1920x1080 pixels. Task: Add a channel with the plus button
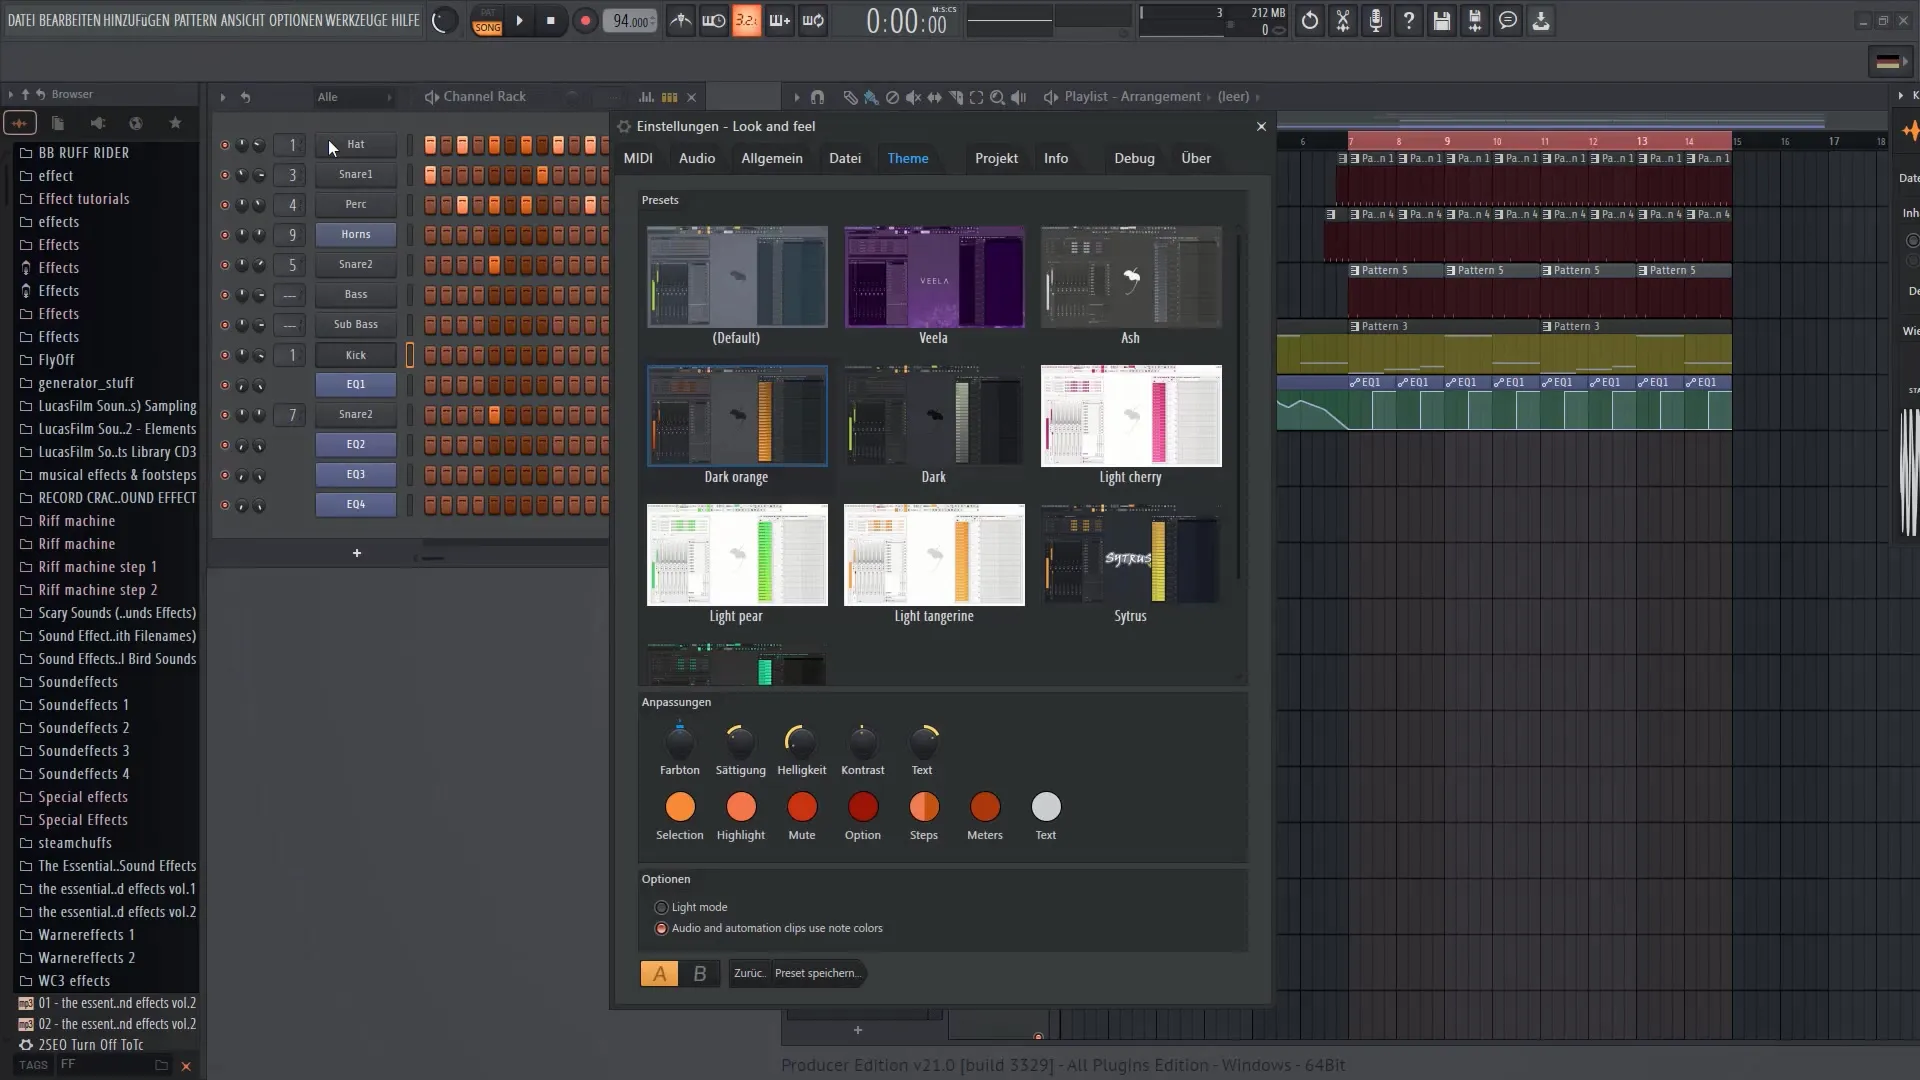(357, 553)
